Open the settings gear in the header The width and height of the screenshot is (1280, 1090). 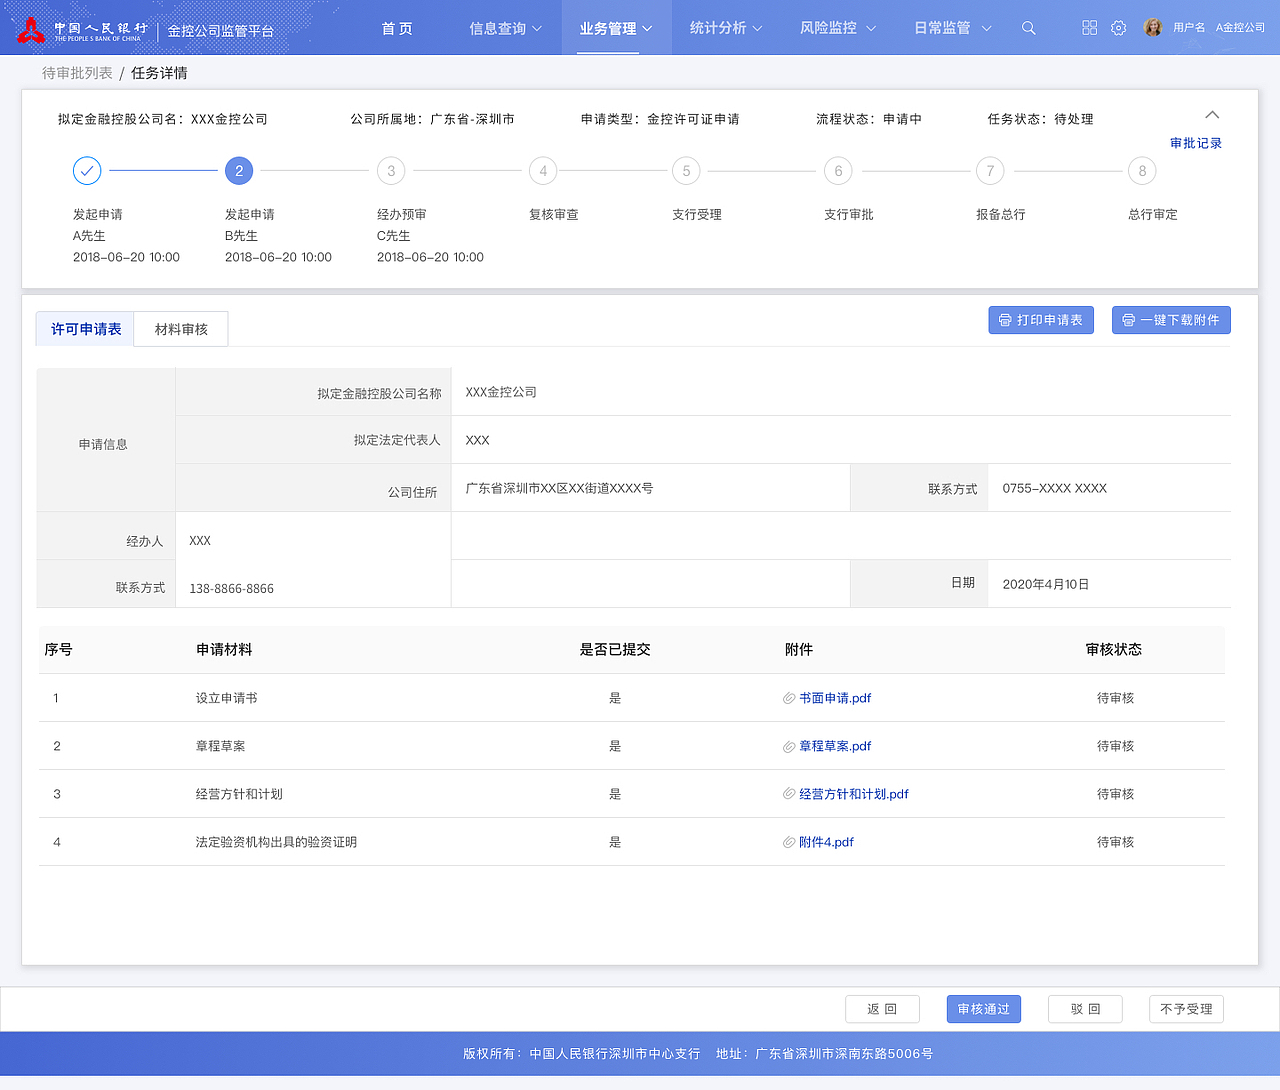1117,28
